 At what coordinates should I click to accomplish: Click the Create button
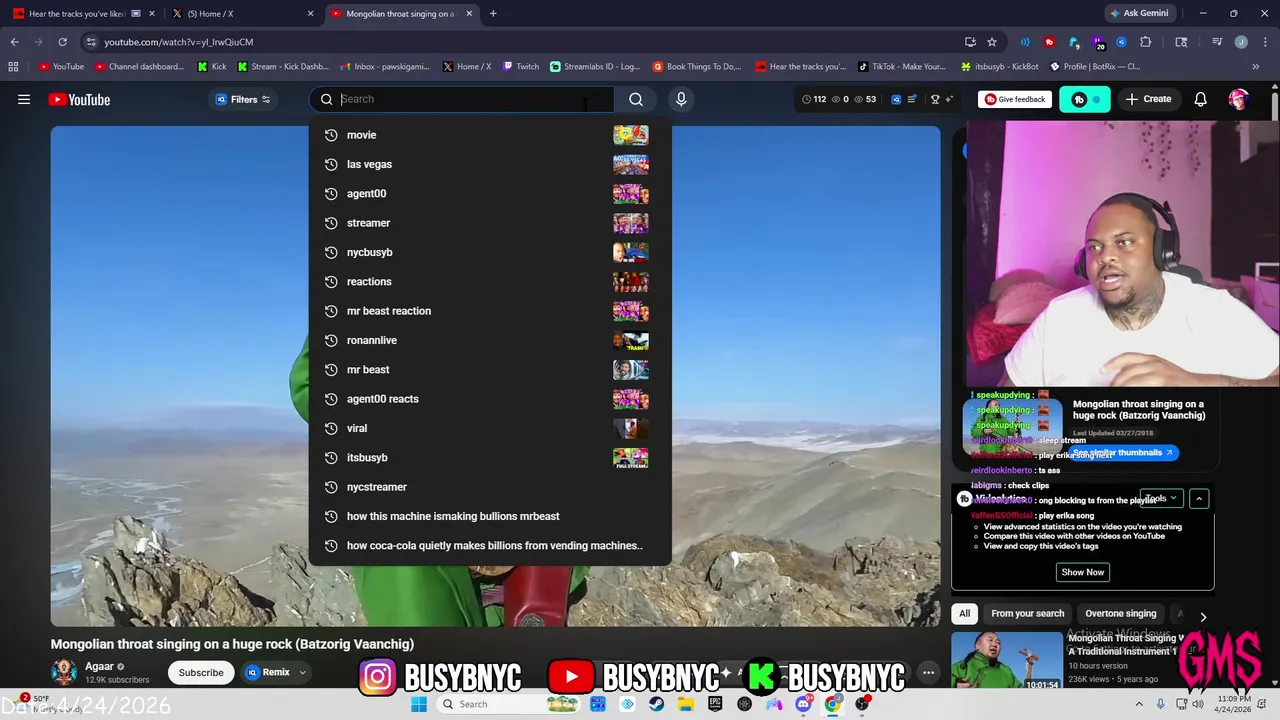click(x=1147, y=99)
